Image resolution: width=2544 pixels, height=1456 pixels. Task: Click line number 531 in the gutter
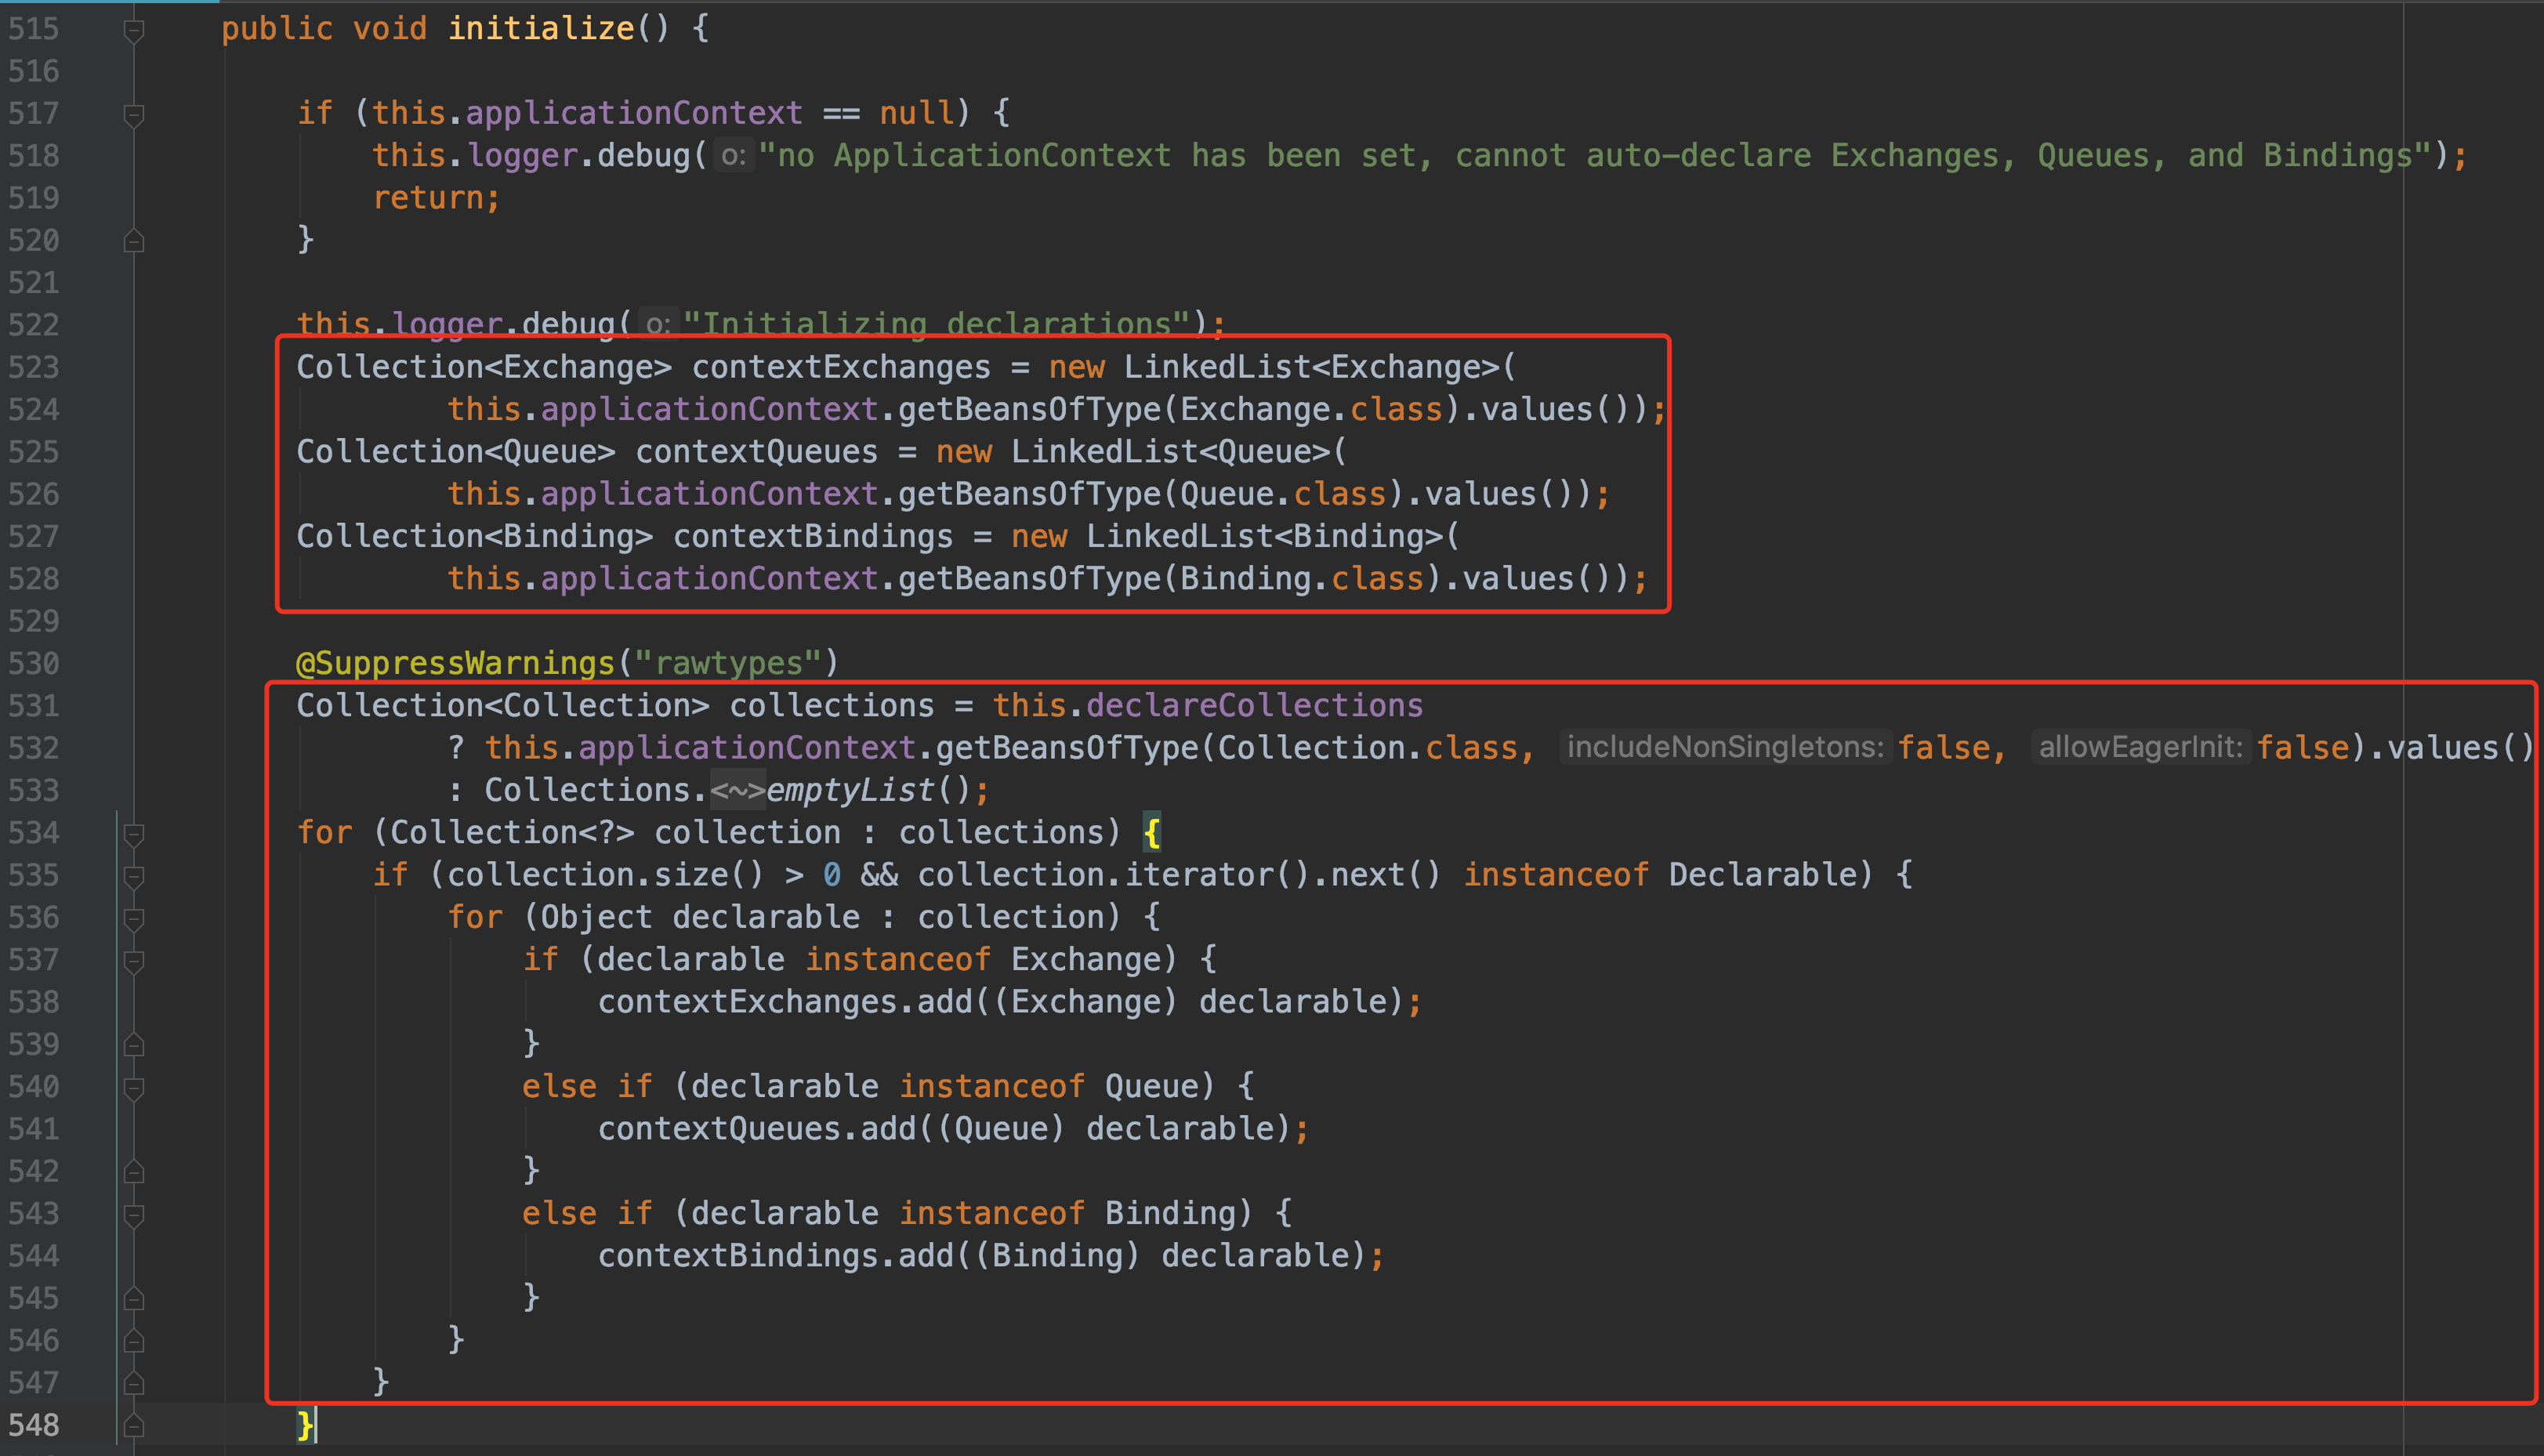(x=34, y=706)
